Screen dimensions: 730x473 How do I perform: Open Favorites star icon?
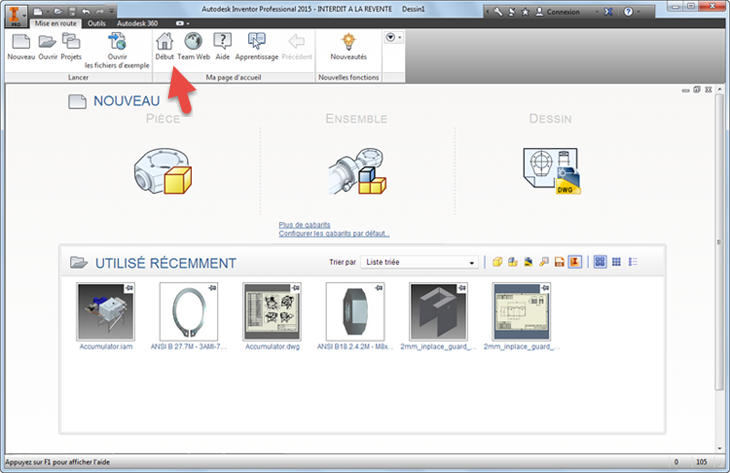525,12
